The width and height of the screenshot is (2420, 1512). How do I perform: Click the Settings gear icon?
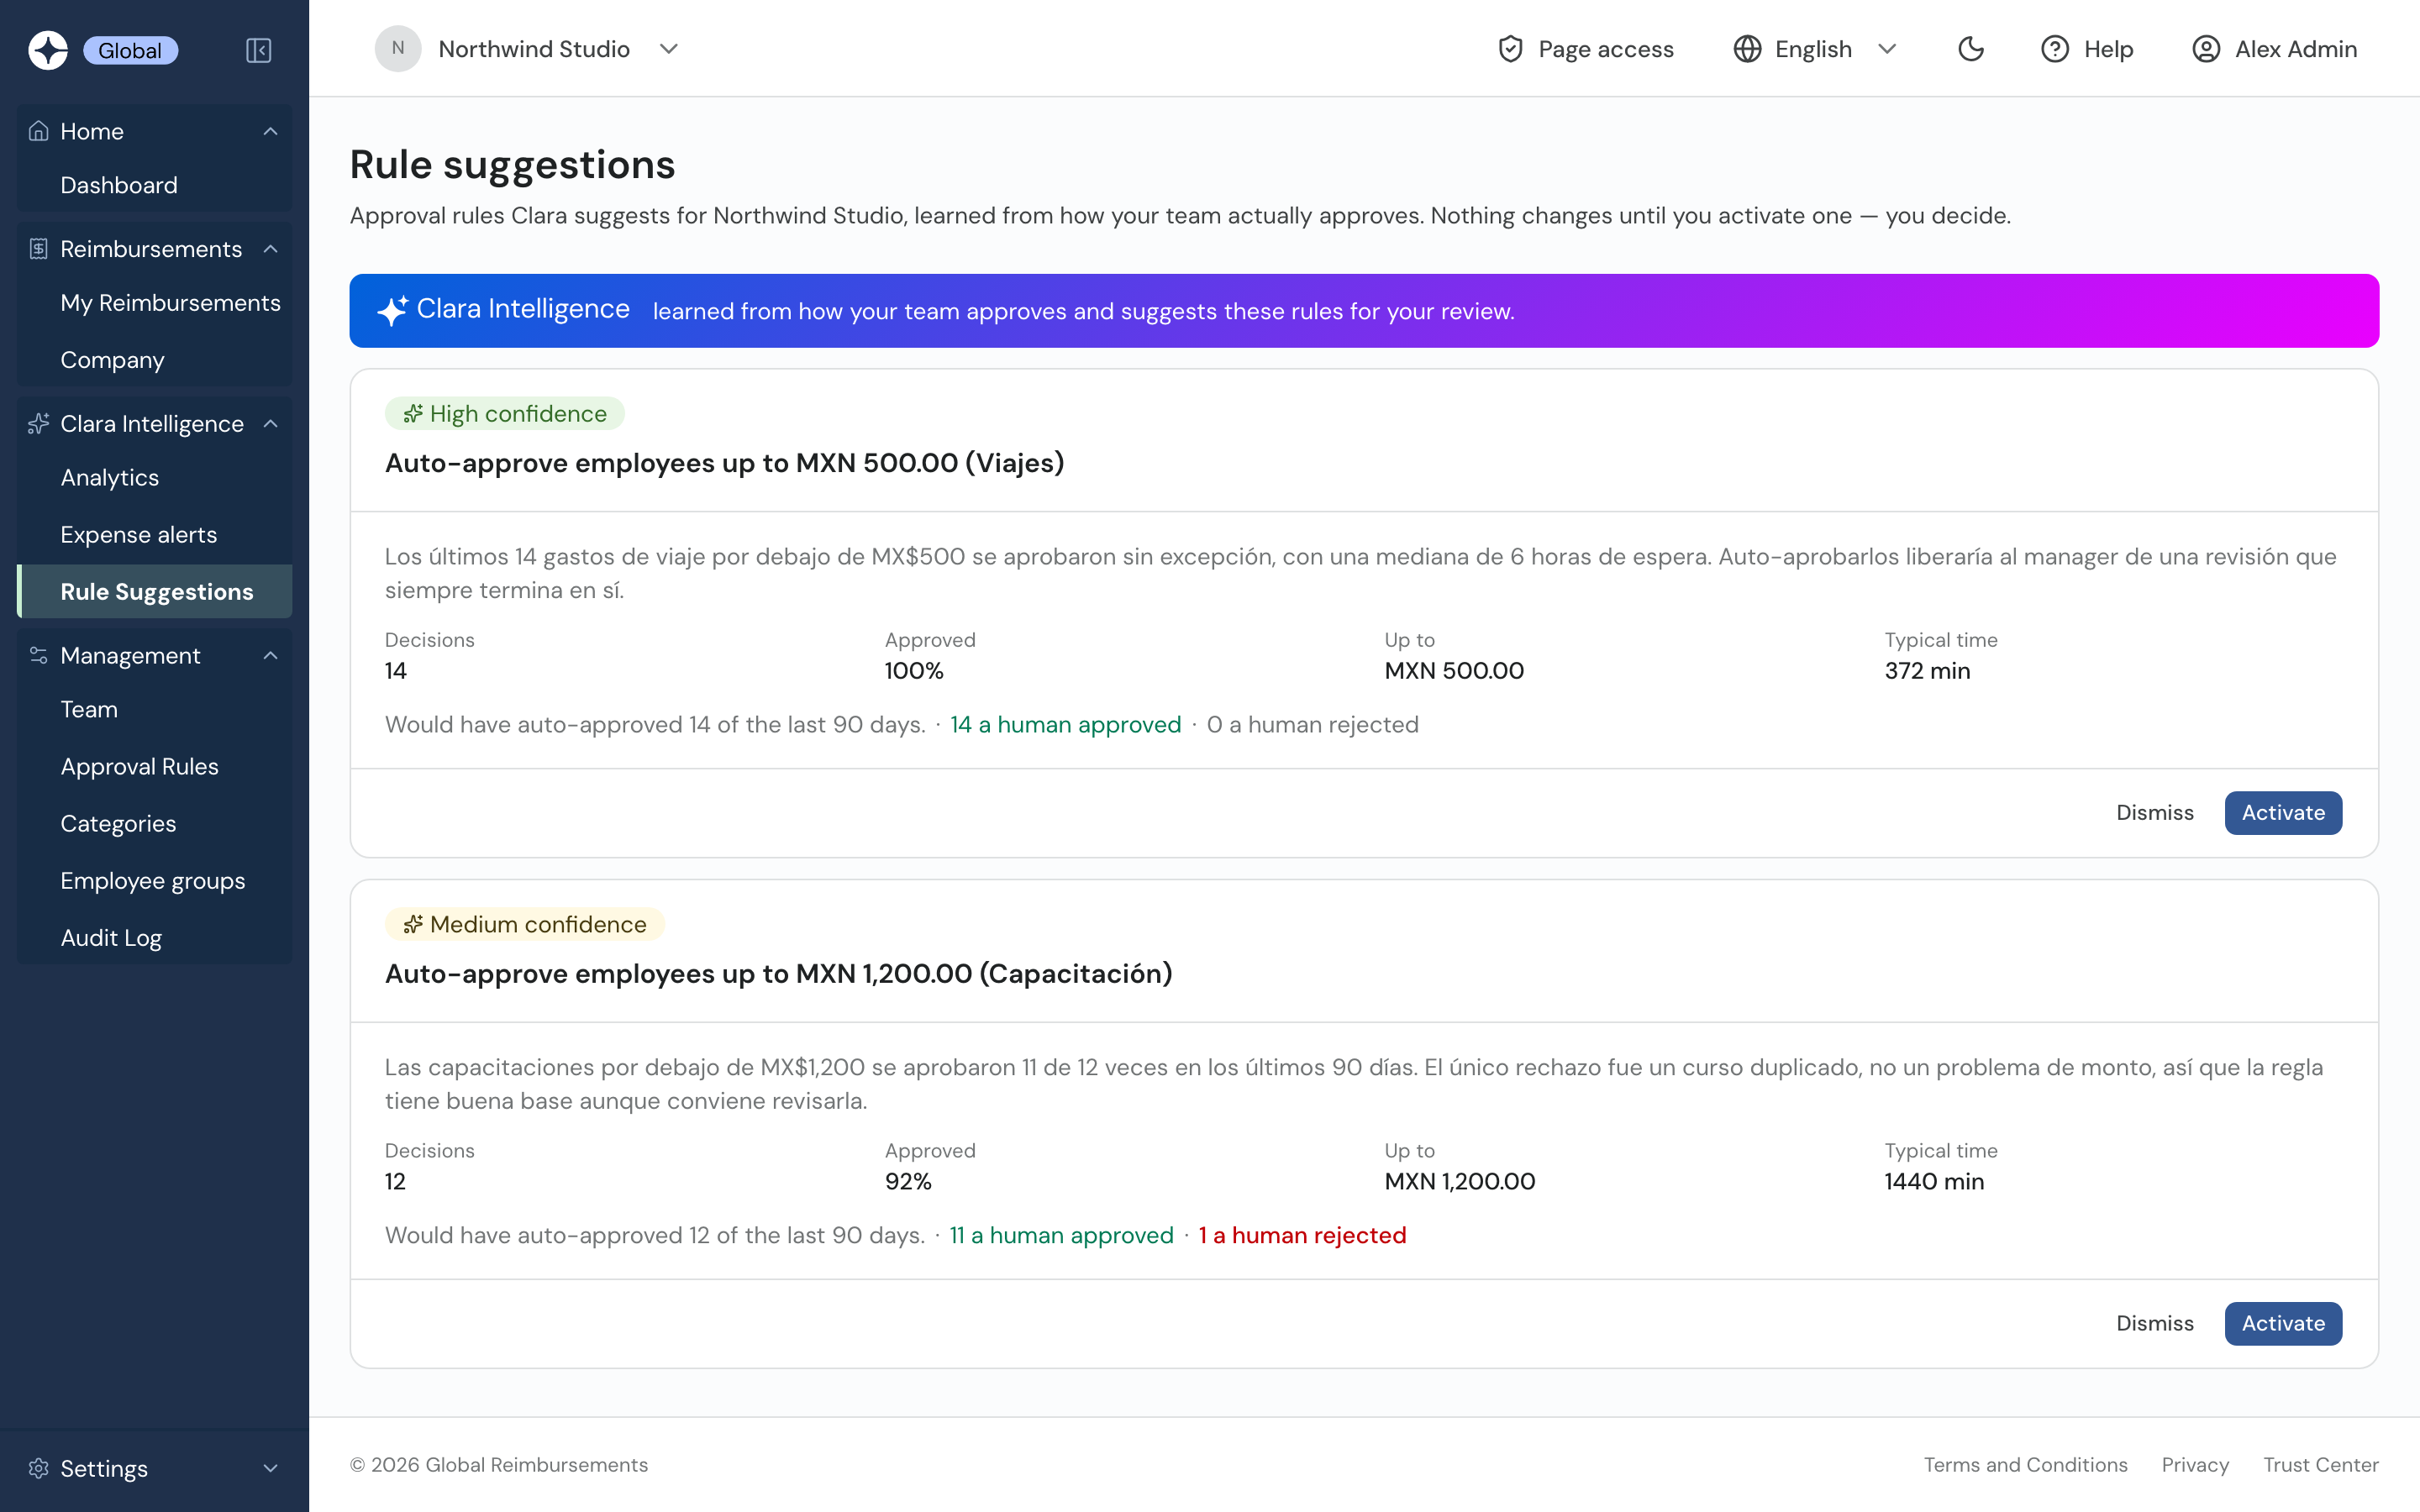tap(39, 1468)
